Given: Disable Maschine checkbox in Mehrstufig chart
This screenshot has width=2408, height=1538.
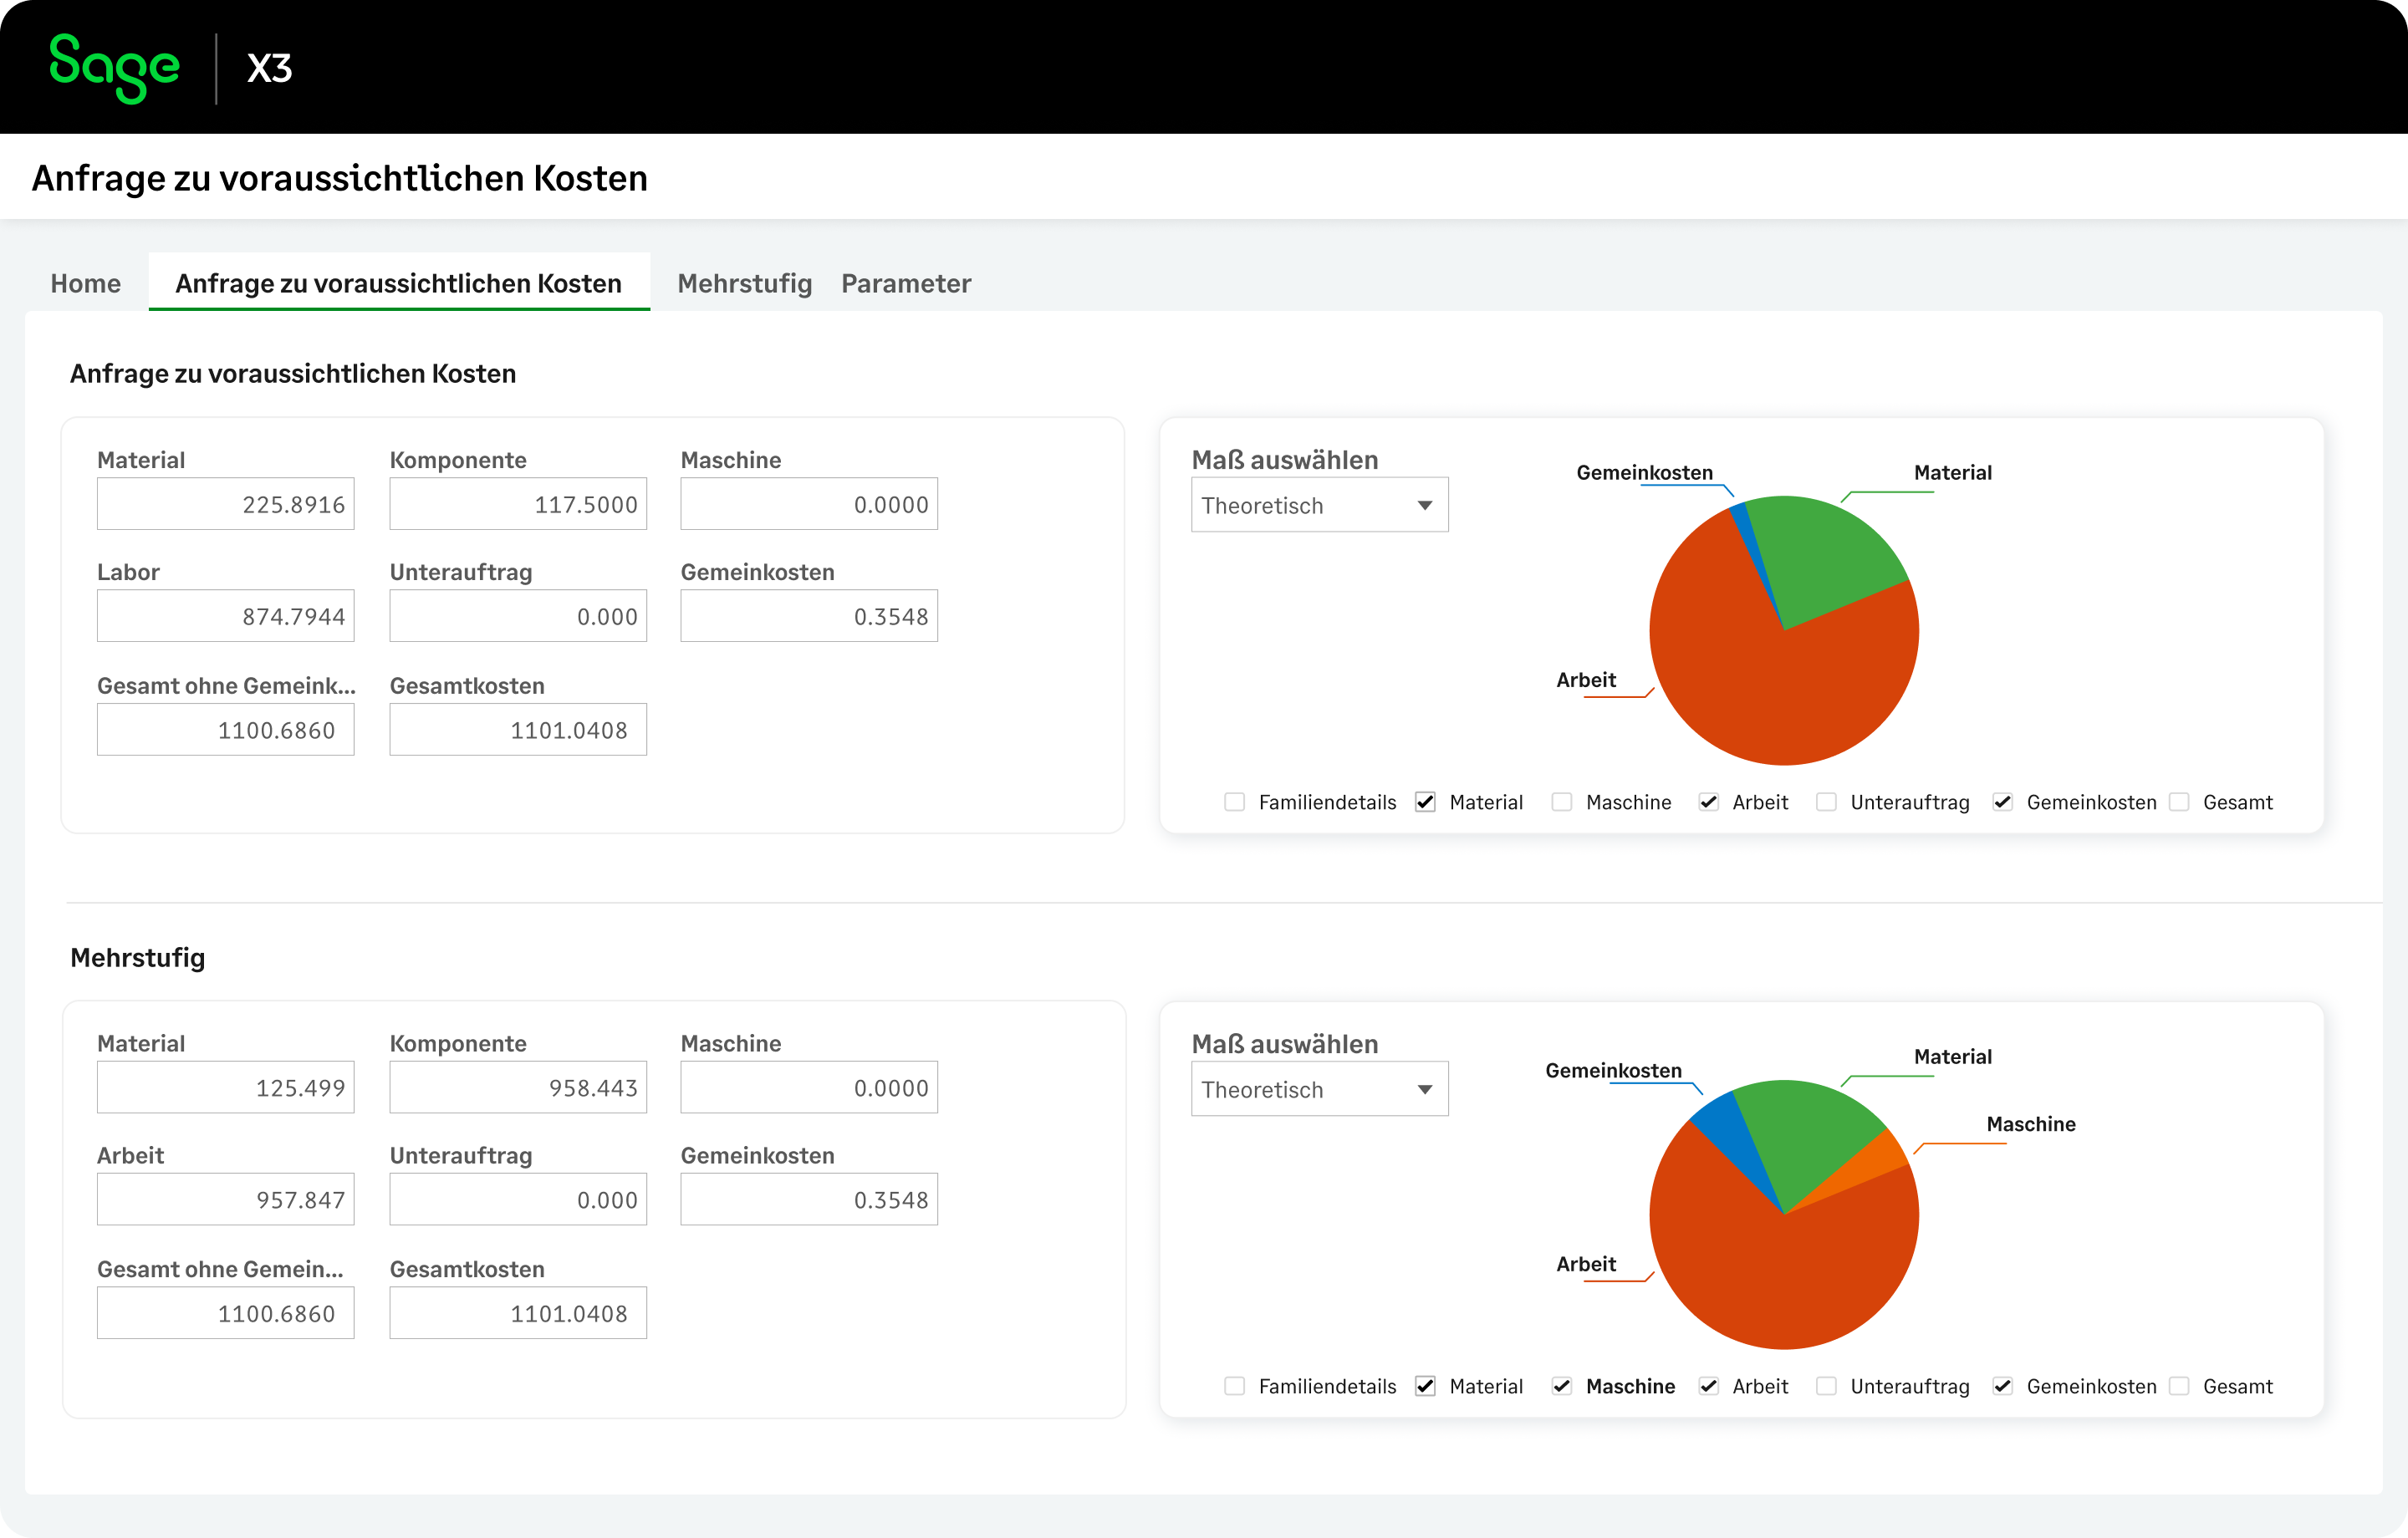Looking at the screenshot, I should (1561, 1386).
